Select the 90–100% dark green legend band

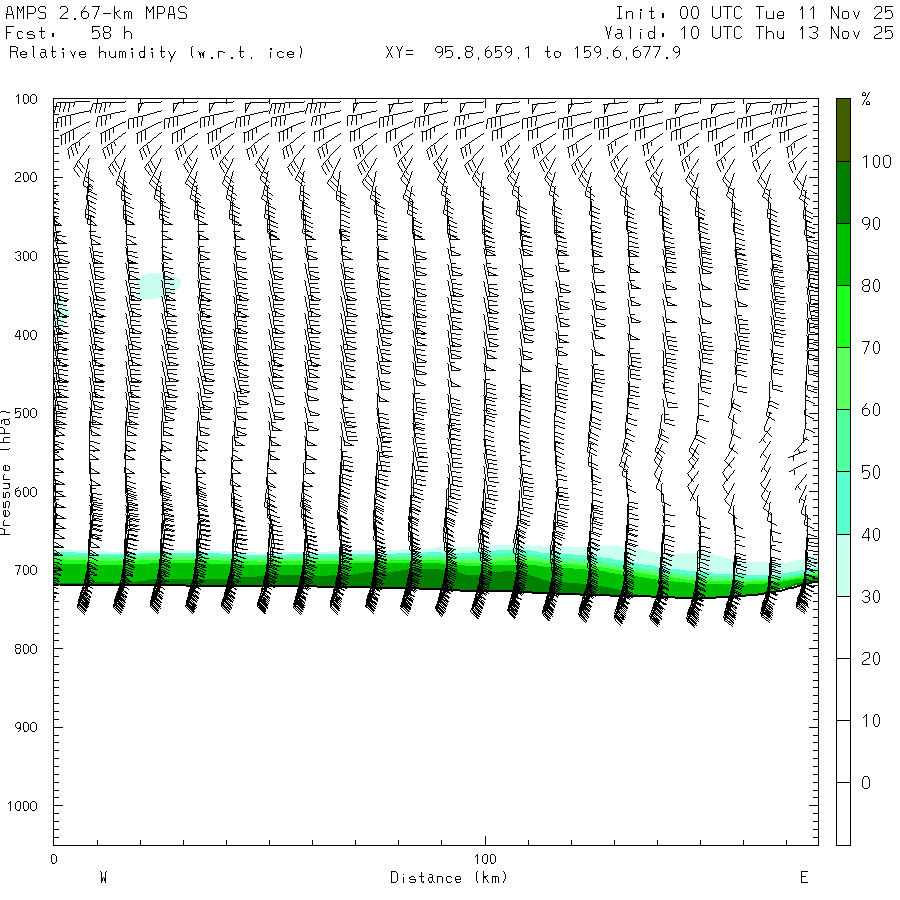click(x=843, y=193)
